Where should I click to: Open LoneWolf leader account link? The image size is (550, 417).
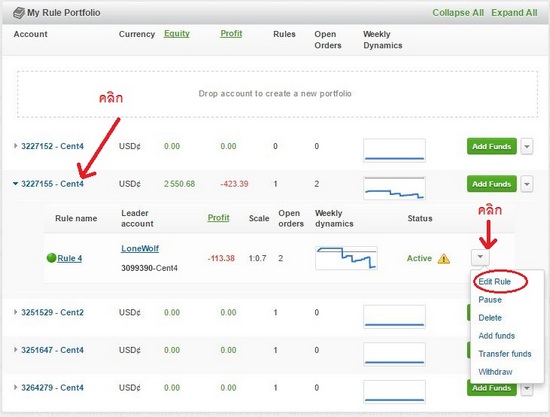coord(140,249)
